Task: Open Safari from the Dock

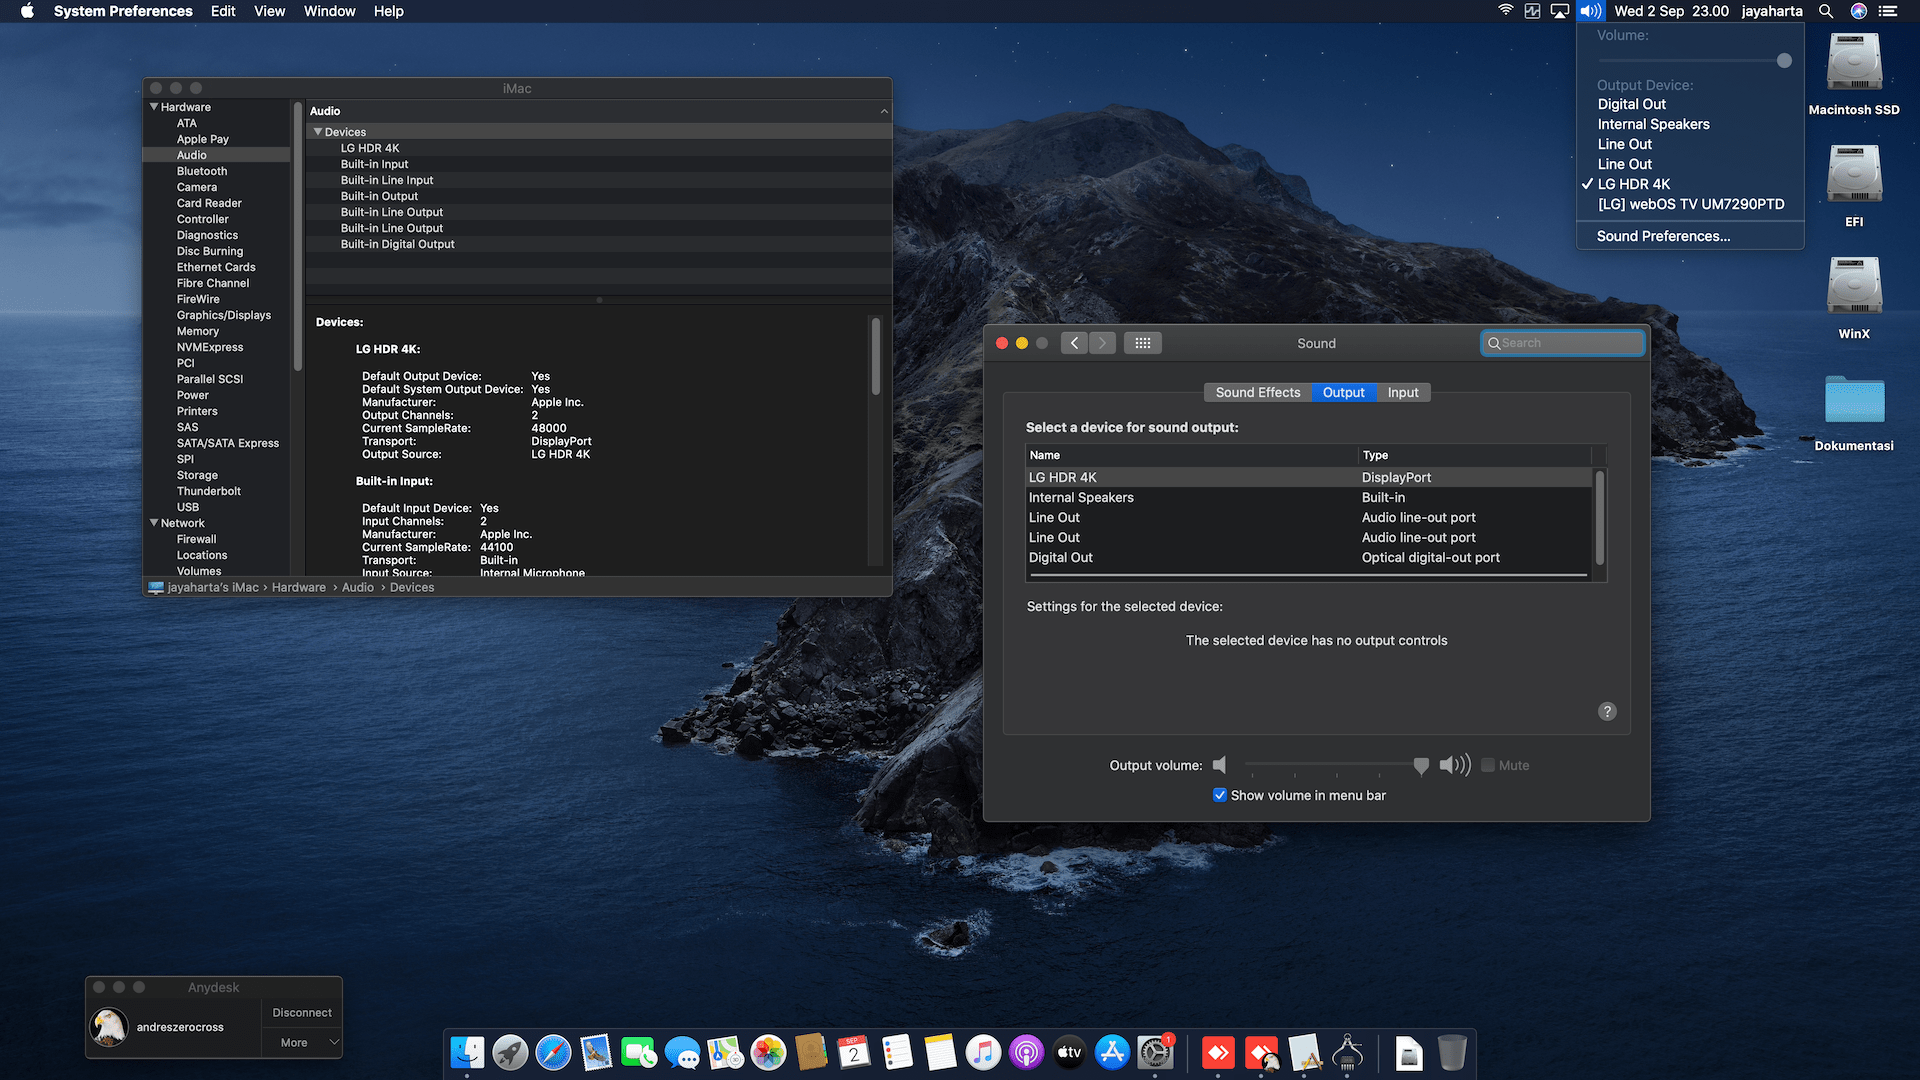Action: tap(553, 1052)
